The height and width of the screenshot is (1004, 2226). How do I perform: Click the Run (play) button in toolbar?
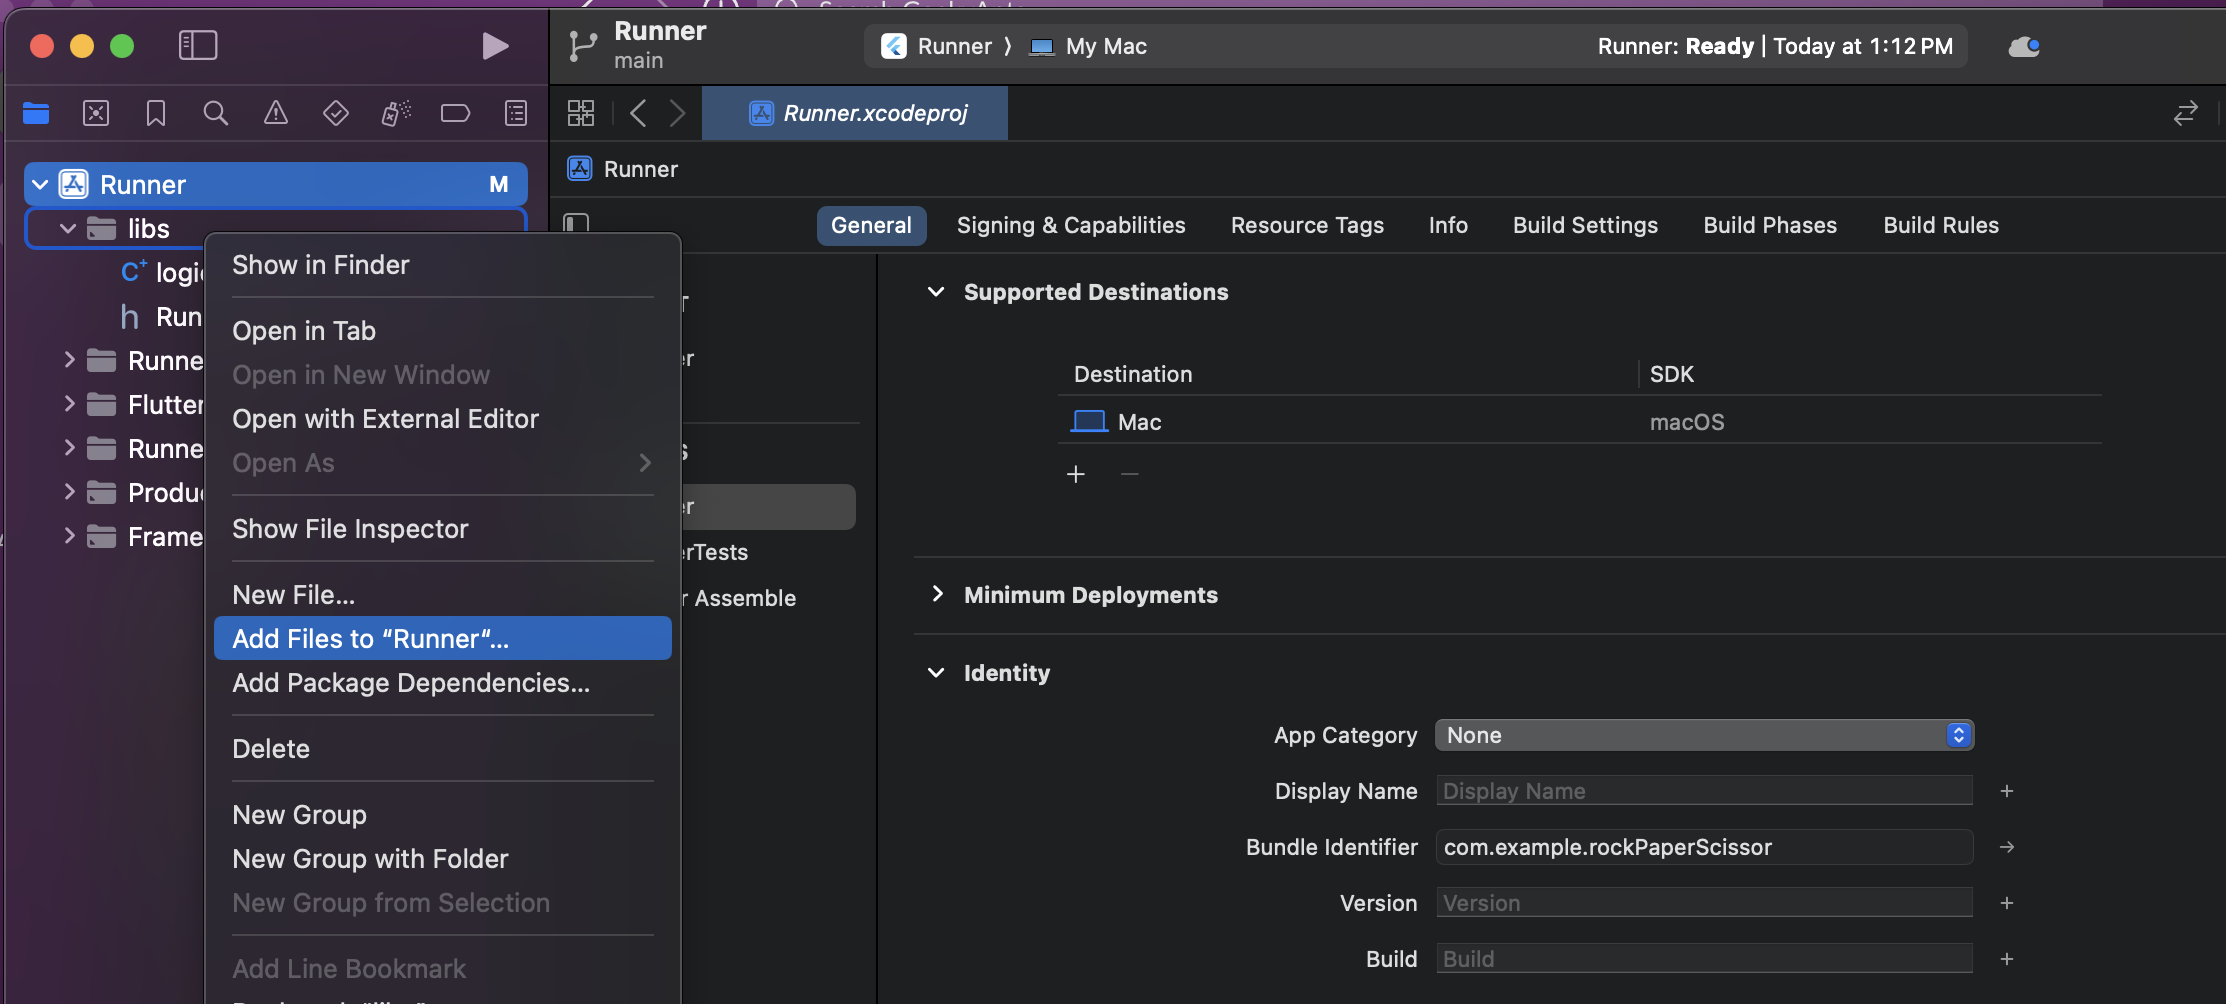(x=495, y=46)
